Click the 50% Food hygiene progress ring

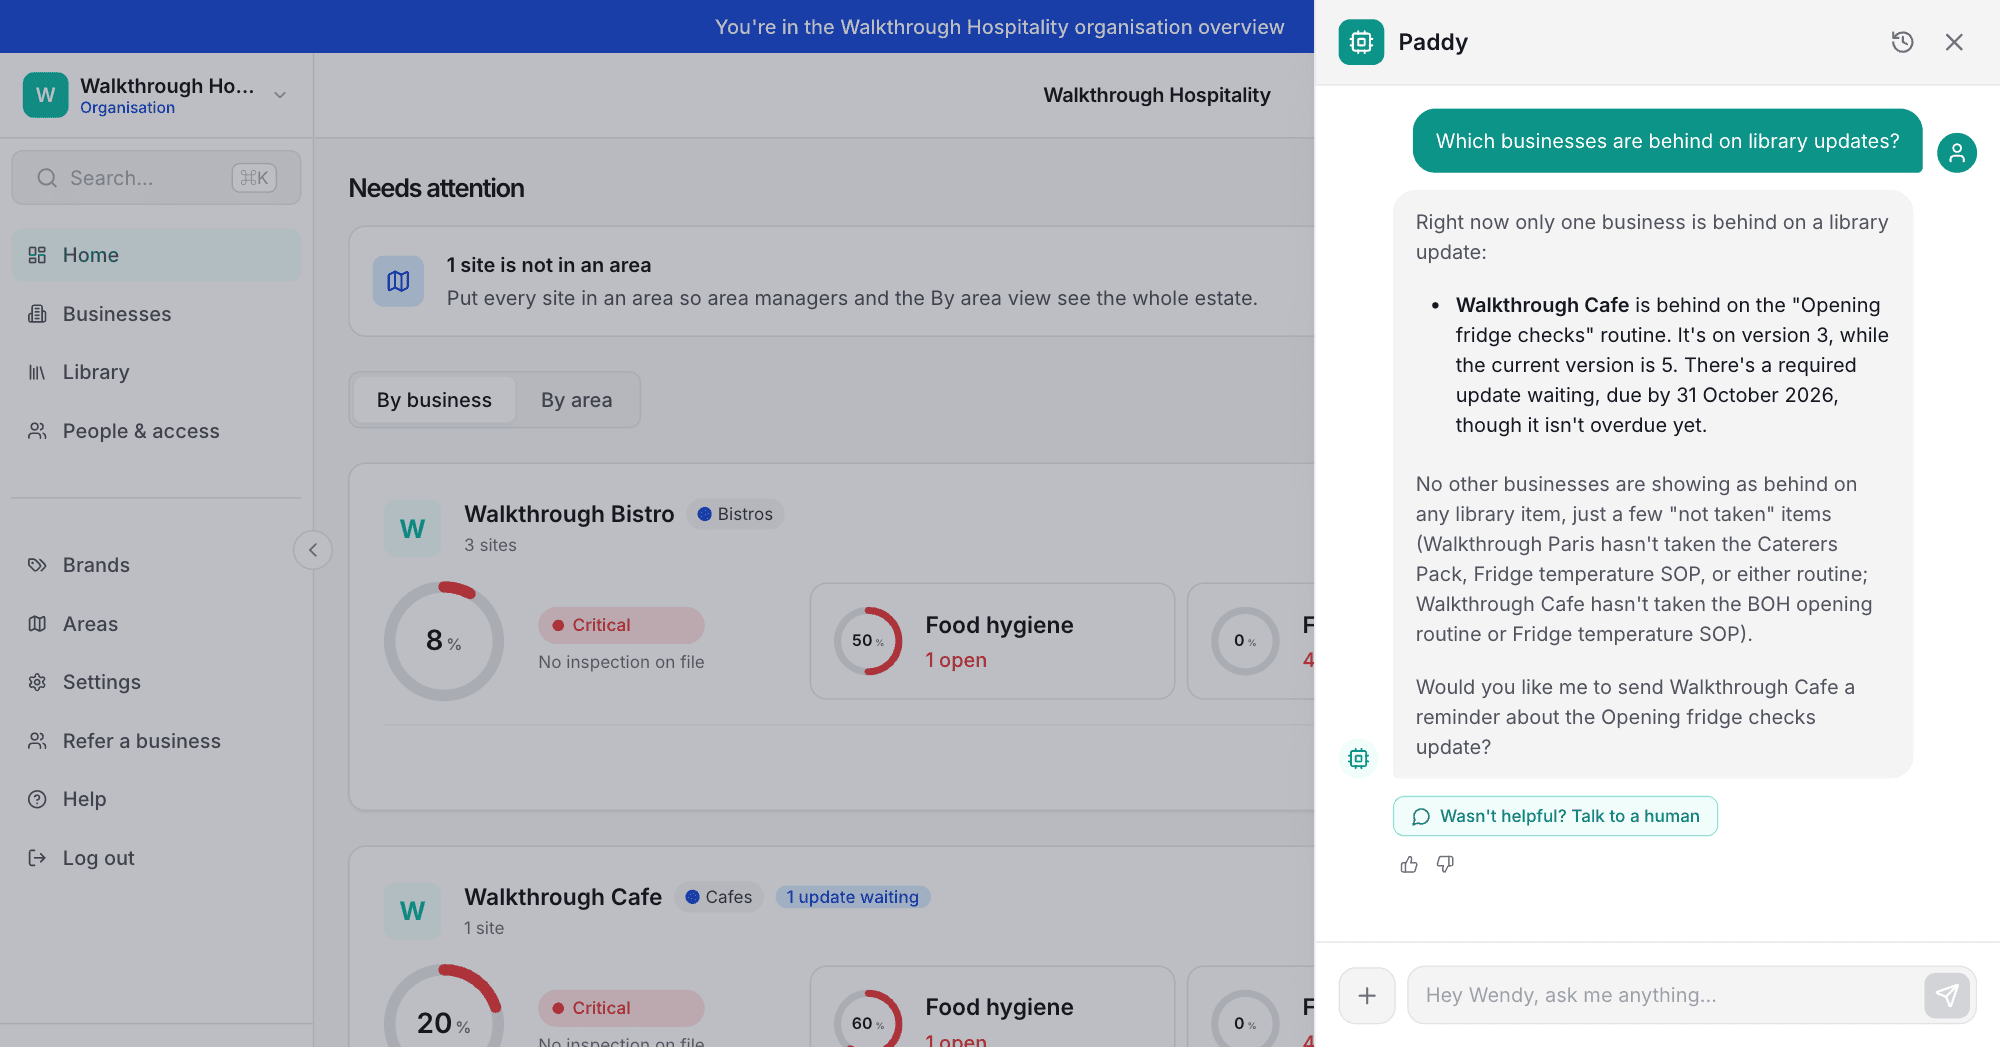pos(867,641)
